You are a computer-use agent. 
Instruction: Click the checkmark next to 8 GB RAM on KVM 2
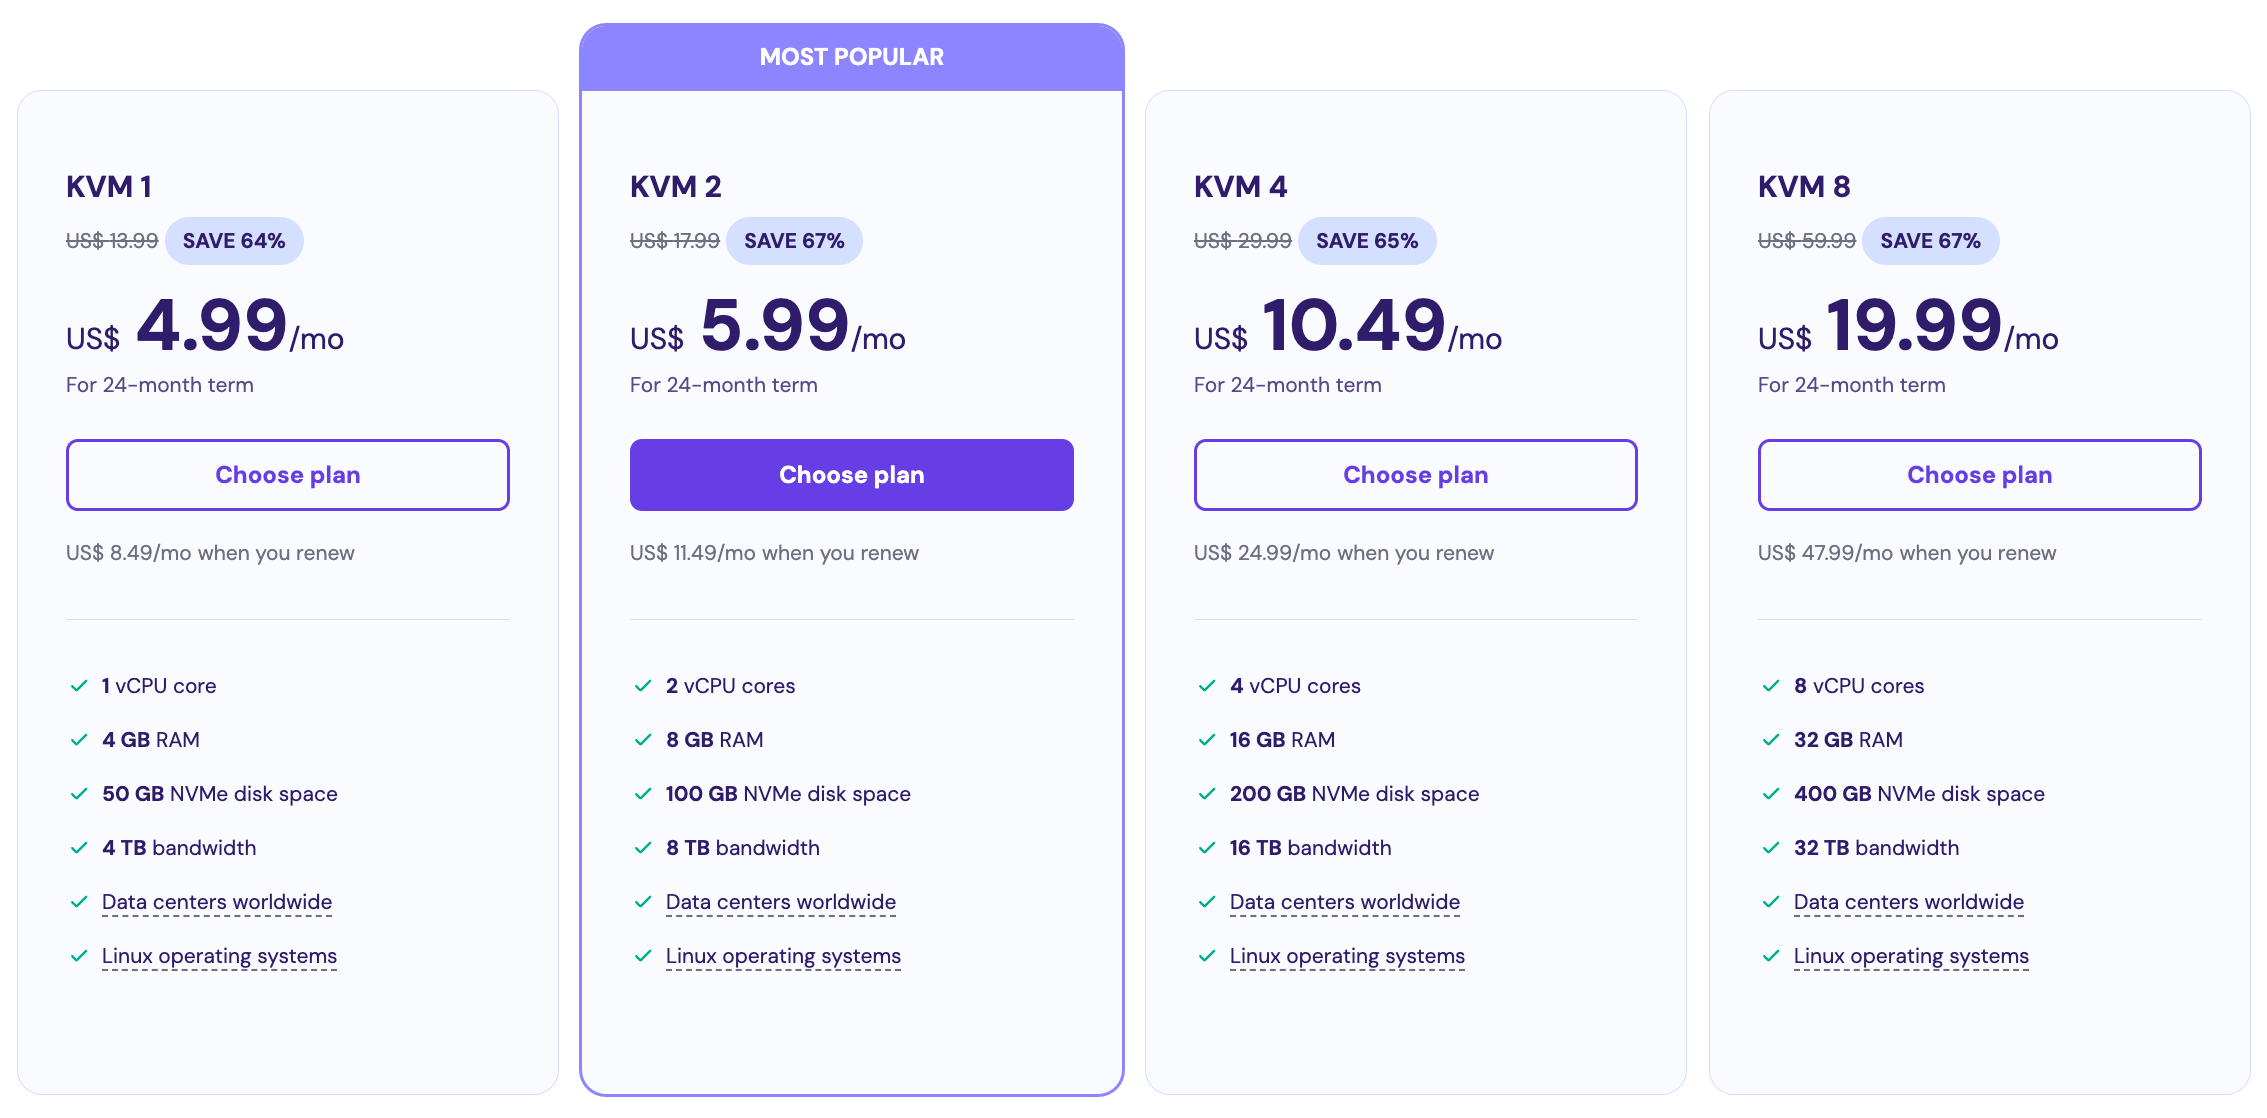point(642,740)
